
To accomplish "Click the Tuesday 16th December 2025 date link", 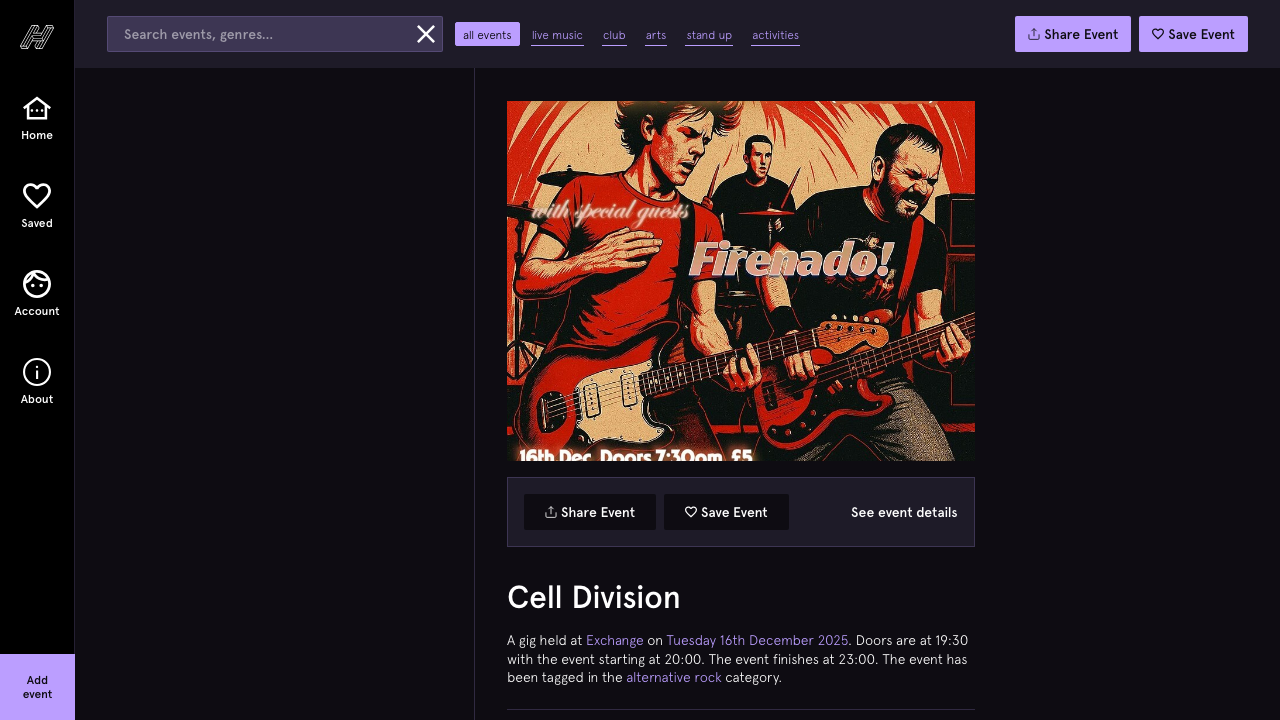I will click(757, 640).
